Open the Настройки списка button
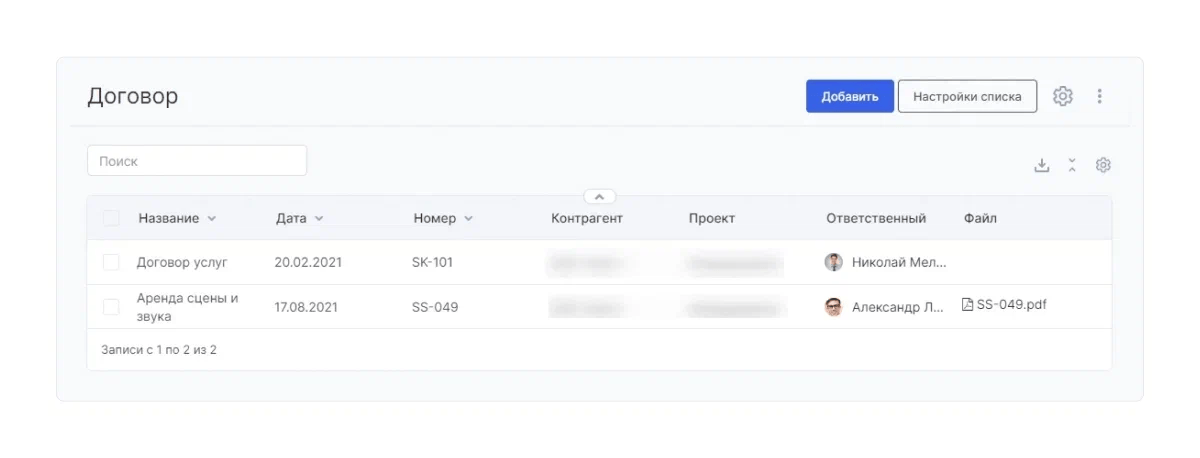Viewport: 1200px width, 458px height. point(966,96)
